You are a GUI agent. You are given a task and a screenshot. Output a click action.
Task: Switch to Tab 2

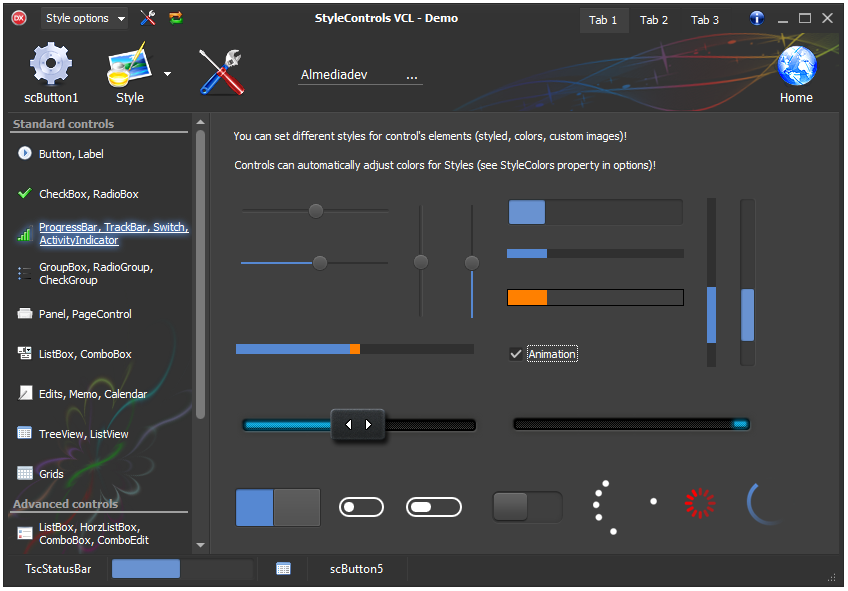tap(654, 20)
